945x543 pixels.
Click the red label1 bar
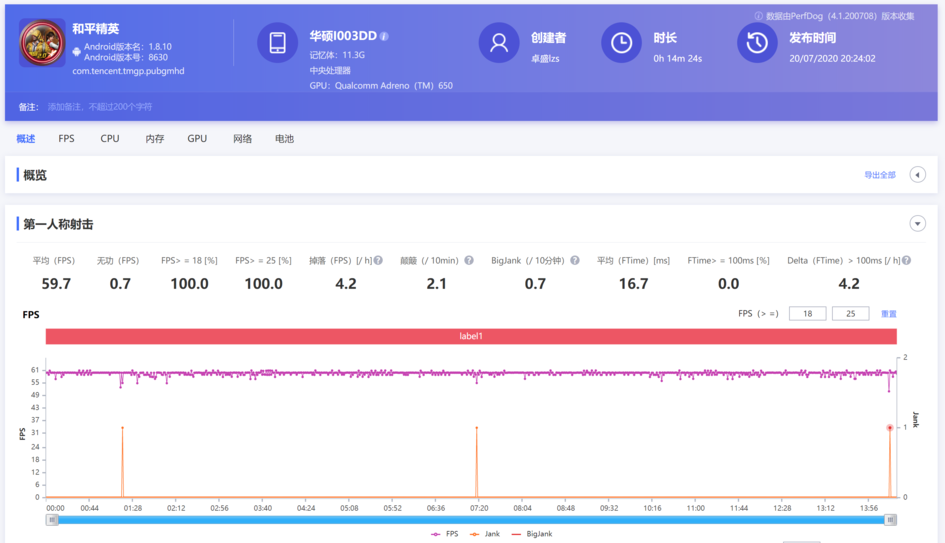[x=471, y=336]
